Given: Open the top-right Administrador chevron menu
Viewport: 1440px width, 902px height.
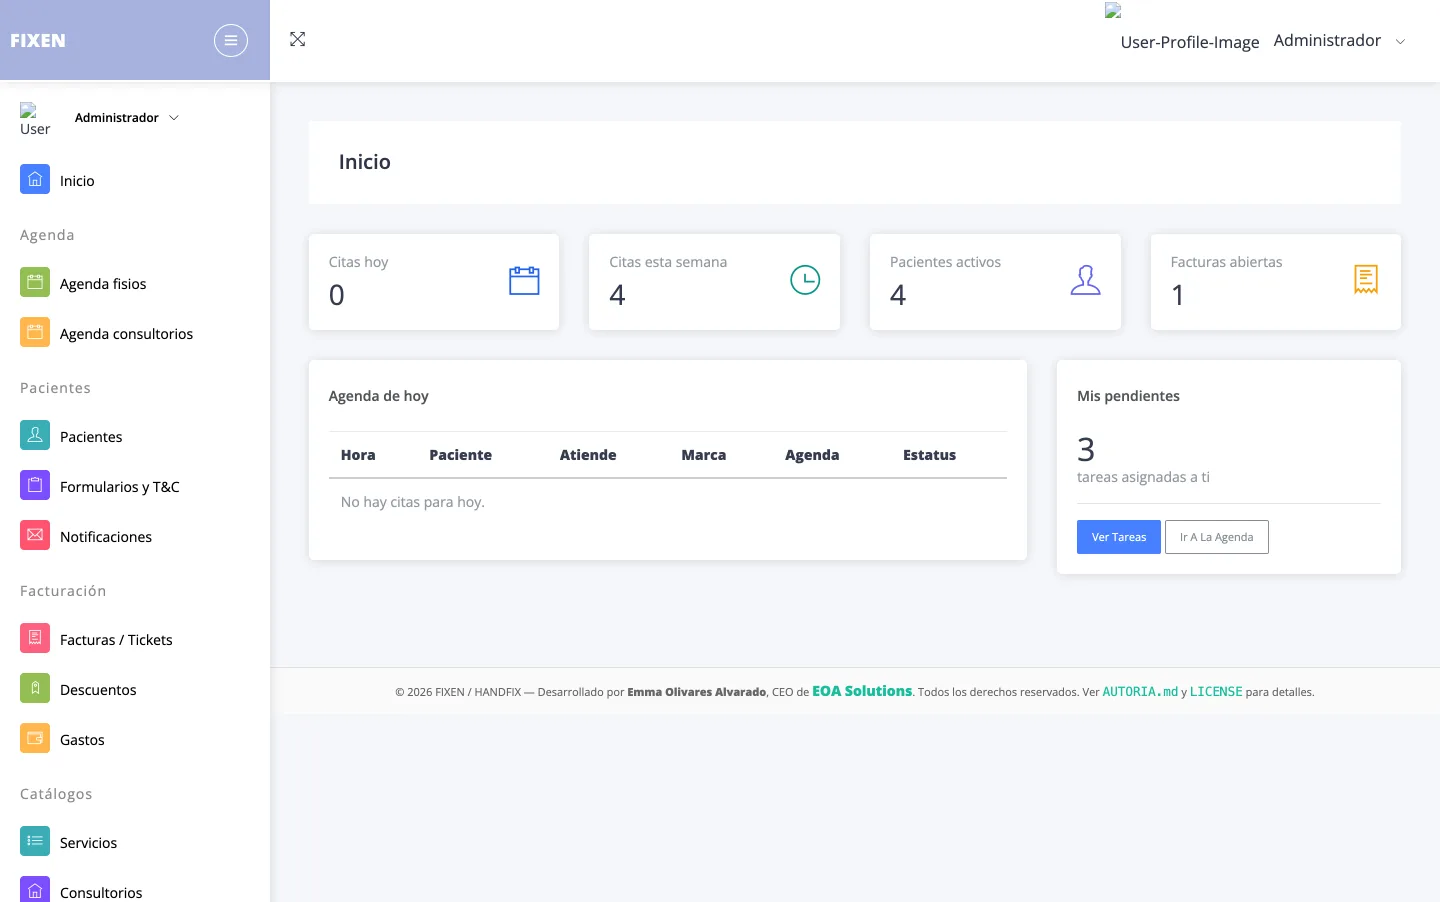Looking at the screenshot, I should (x=1400, y=41).
